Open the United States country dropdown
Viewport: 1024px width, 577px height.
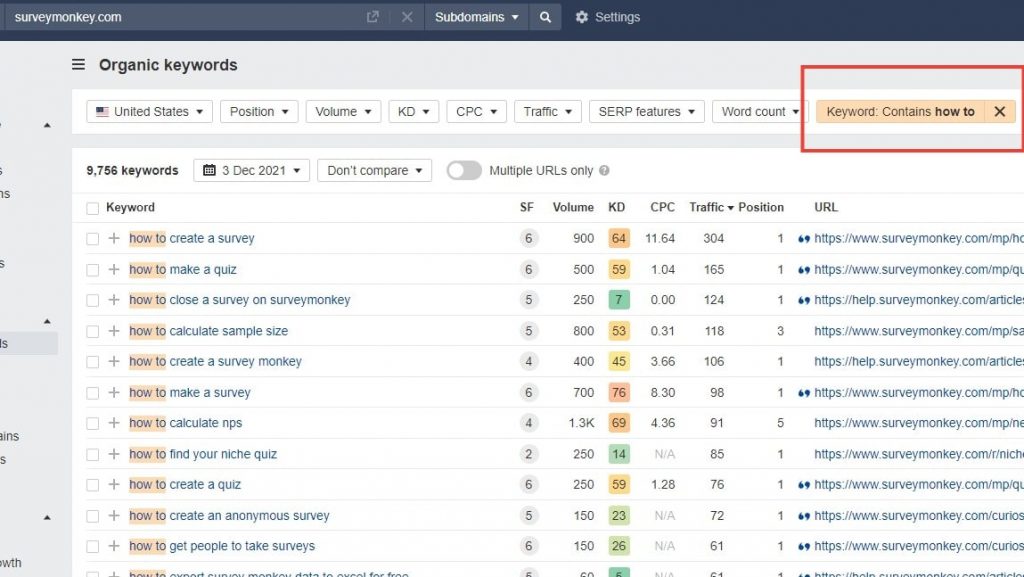150,112
